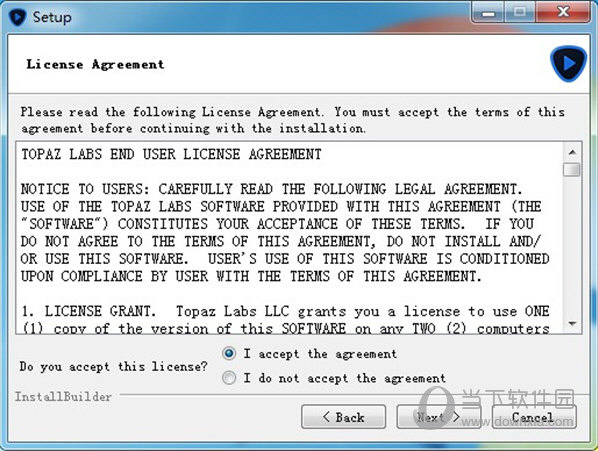Click the empty scrollbar track below the thumb
Screen dimensions: 598x451
(572, 246)
